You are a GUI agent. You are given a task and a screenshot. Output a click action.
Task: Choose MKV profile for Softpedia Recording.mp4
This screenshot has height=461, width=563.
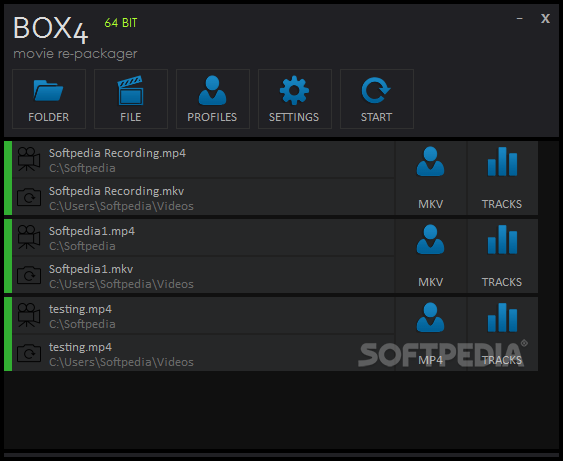[x=431, y=178]
